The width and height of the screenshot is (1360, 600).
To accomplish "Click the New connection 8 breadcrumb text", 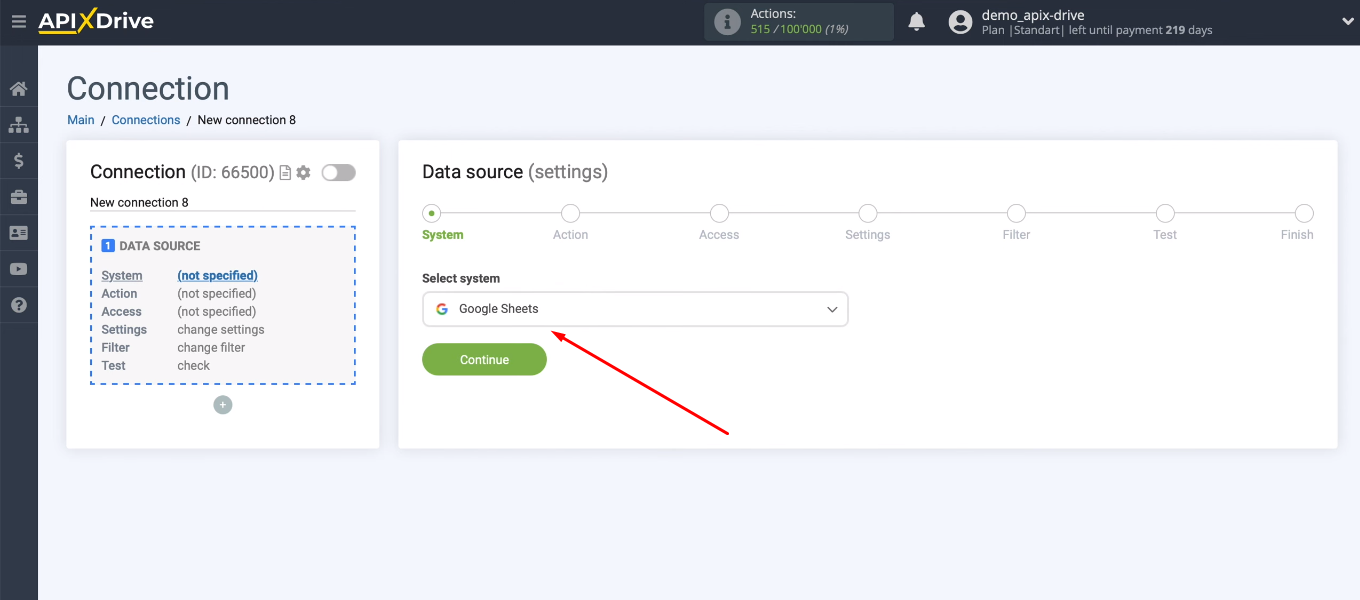I will [x=247, y=120].
